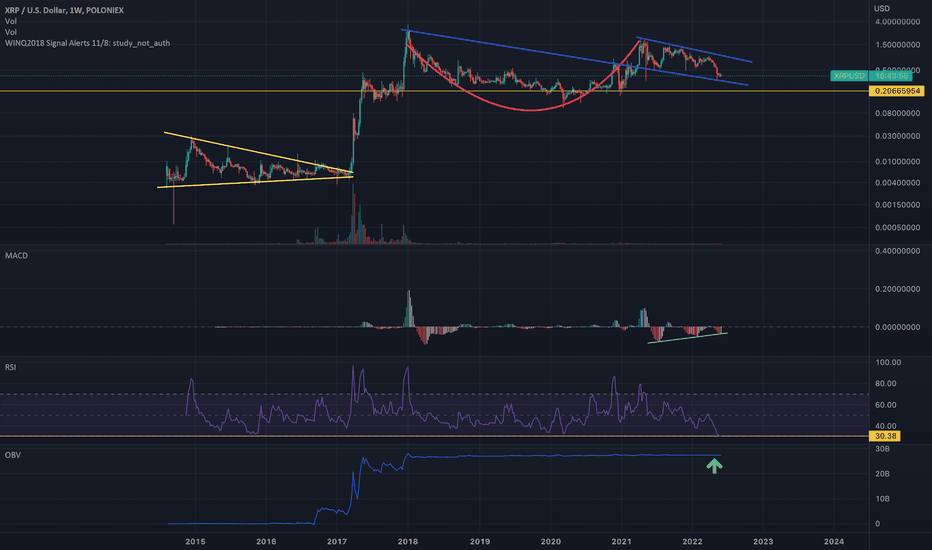Select the 30.38 RSI value label
Viewport: 932px width, 550px height.
coord(885,436)
